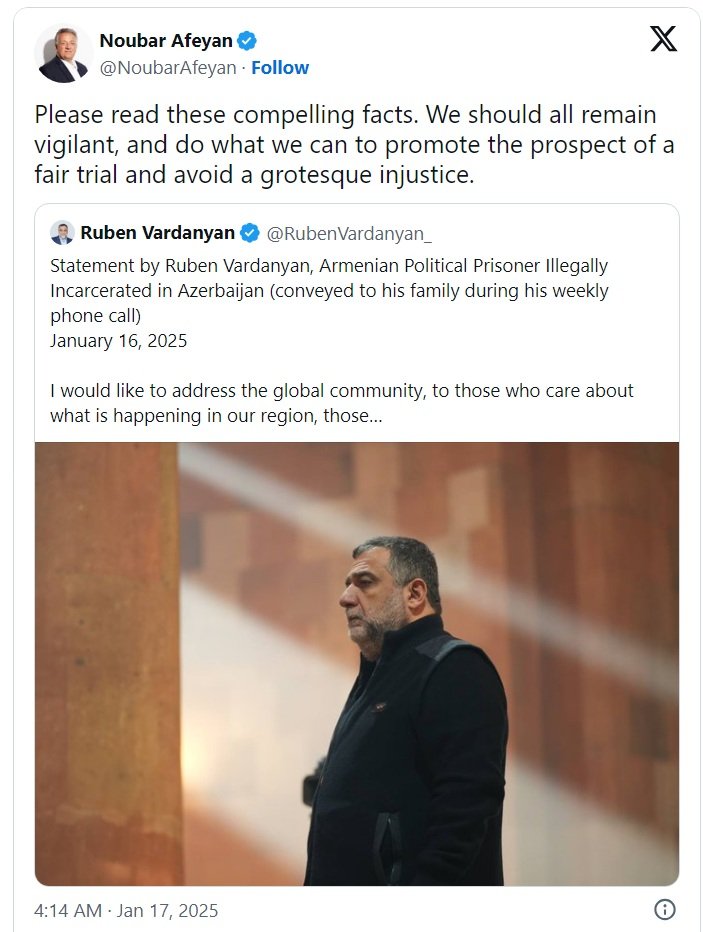Follow Noubar Afeyan
Image resolution: width=703 pixels, height=932 pixels.
pos(280,67)
